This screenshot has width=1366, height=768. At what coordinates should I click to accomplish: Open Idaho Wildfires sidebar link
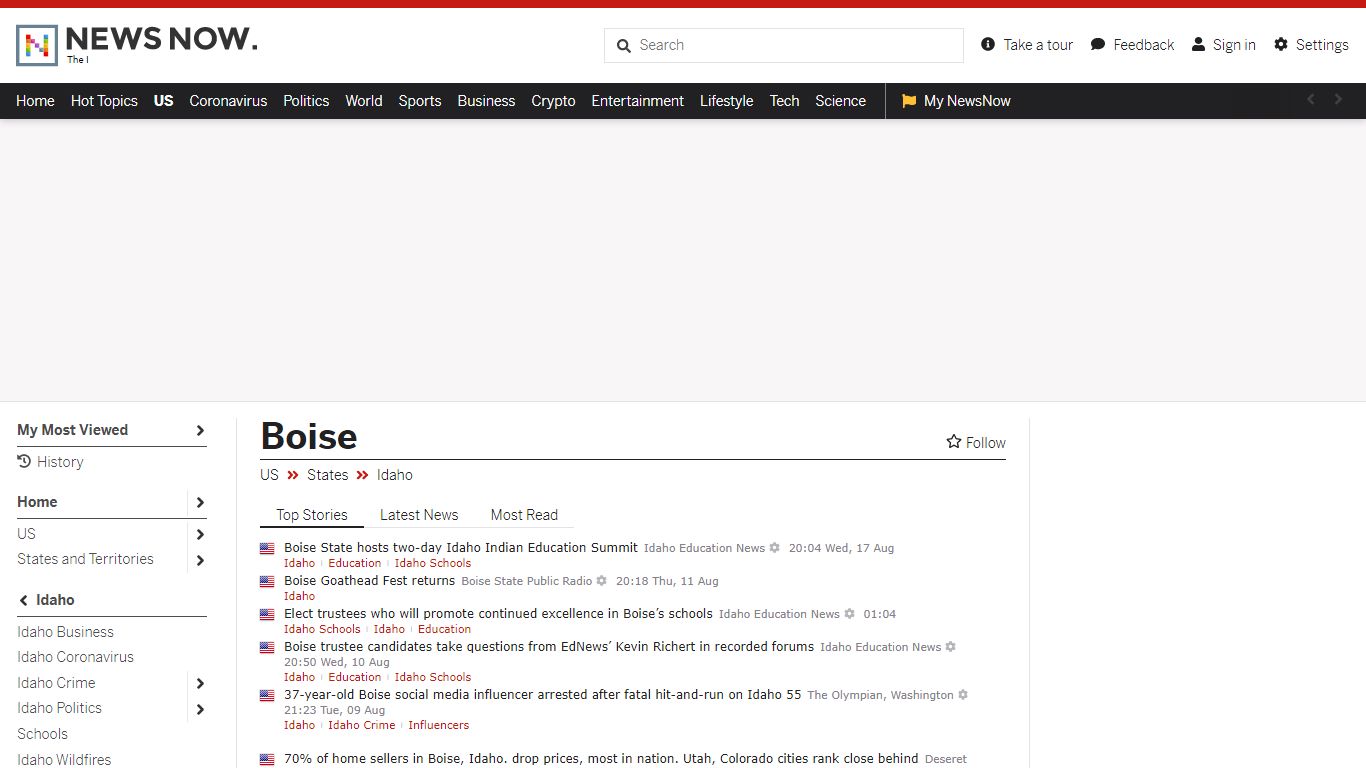tap(64, 759)
